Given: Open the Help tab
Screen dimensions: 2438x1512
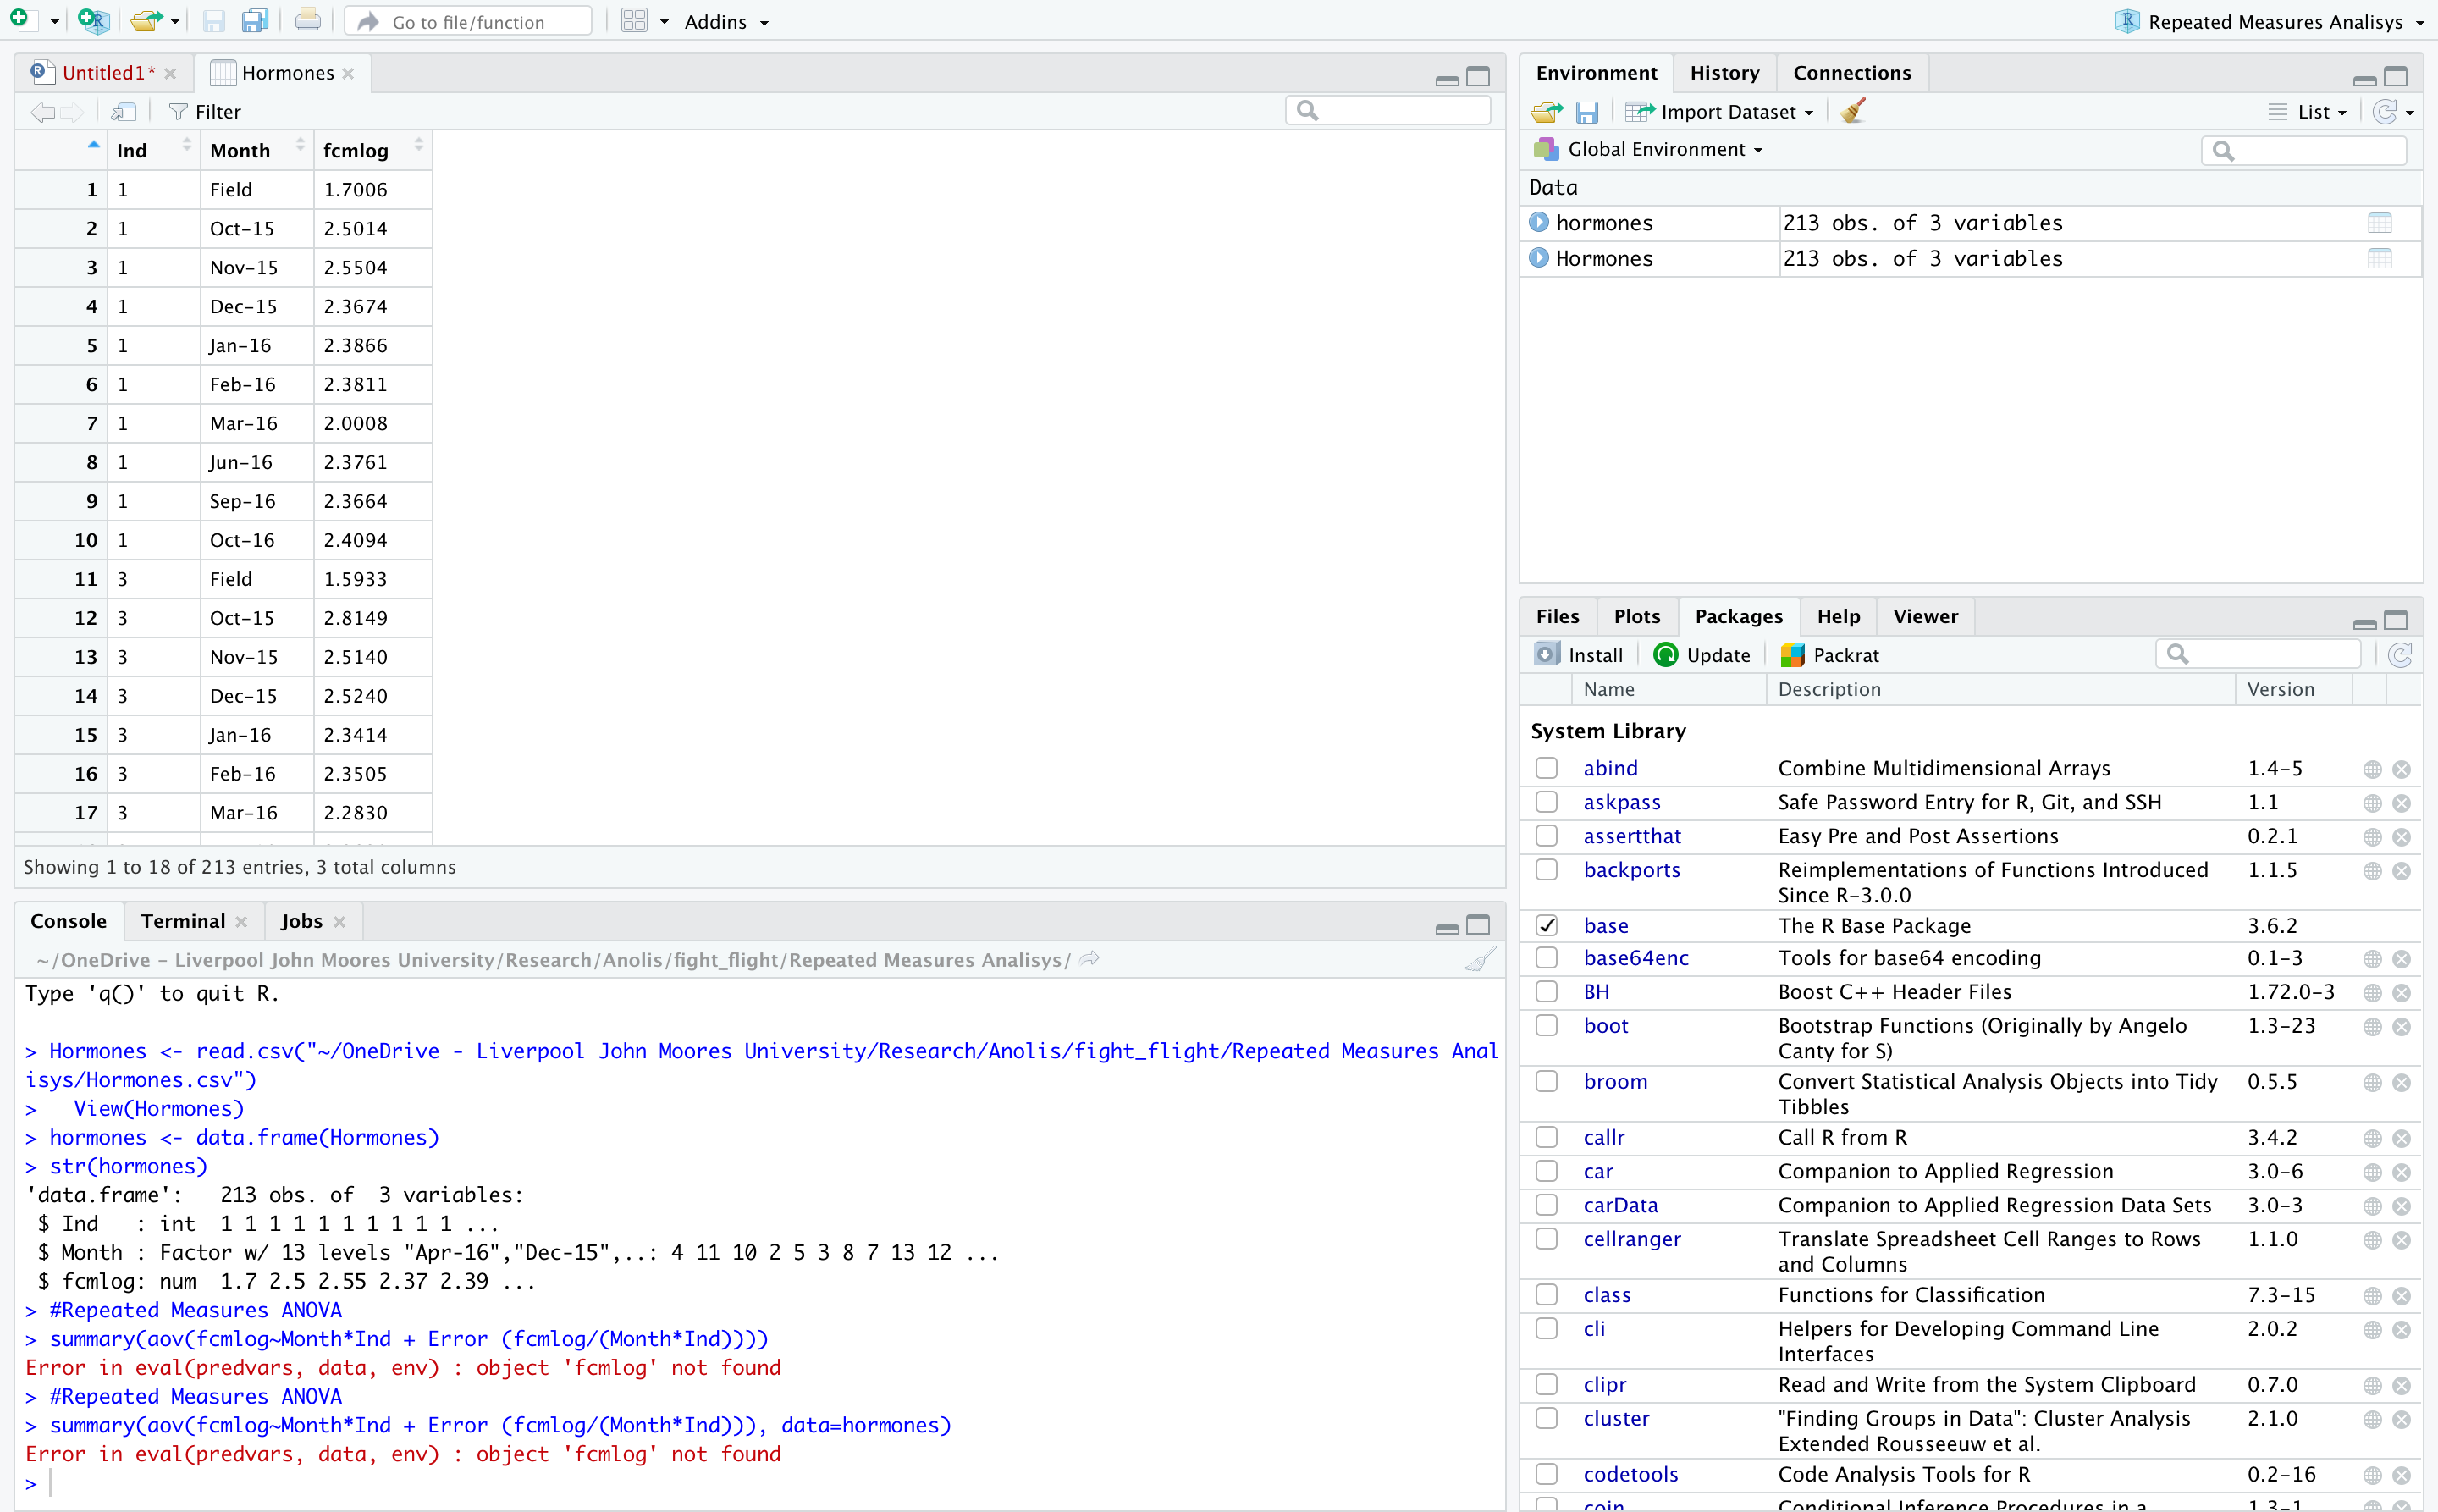Looking at the screenshot, I should [1838, 616].
